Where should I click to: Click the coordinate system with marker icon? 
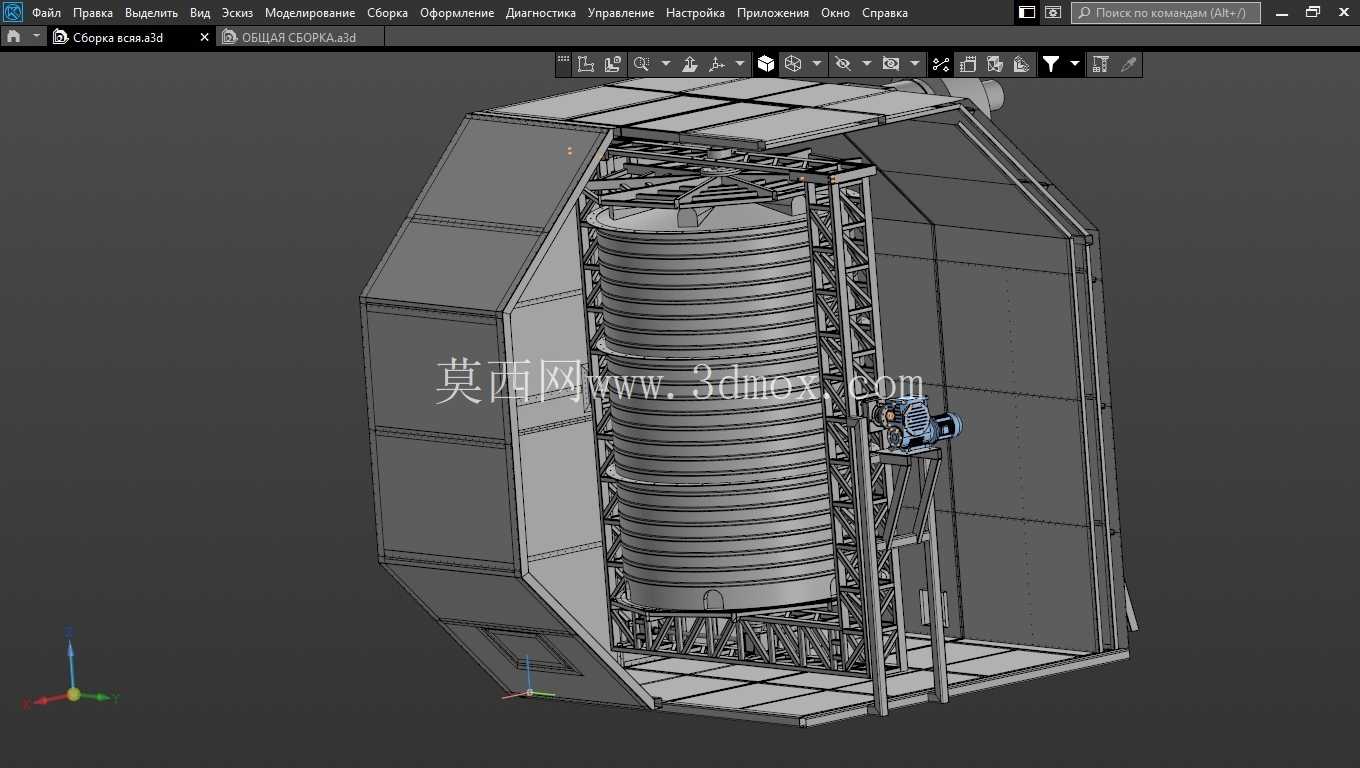pyautogui.click(x=613, y=64)
